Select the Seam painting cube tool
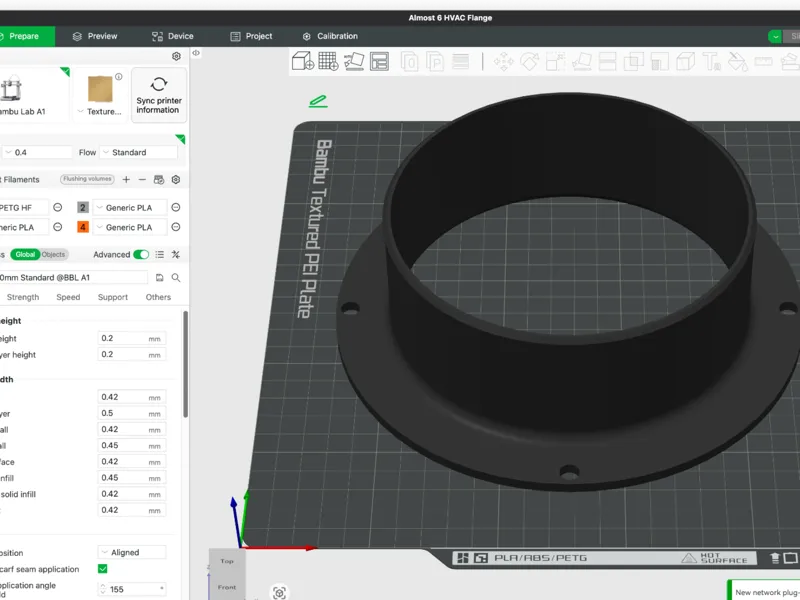Viewport: 800px width, 600px height. click(685, 62)
